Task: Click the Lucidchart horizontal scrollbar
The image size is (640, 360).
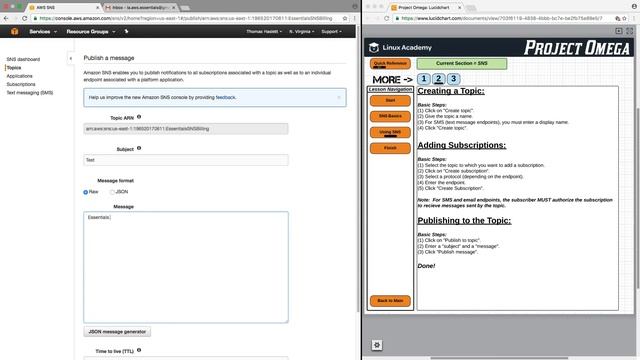Action: pos(499,358)
